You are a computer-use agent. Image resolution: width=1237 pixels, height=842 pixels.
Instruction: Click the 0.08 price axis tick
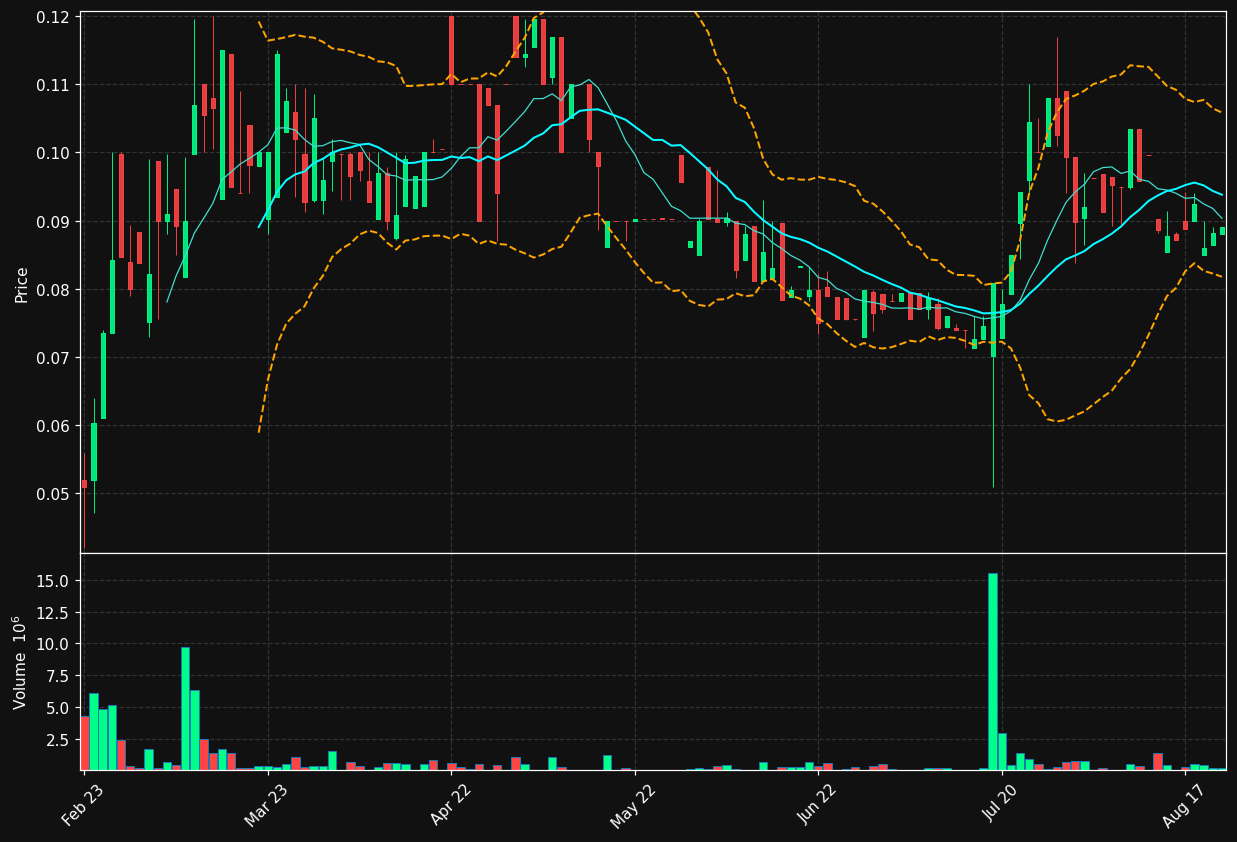coord(53,290)
